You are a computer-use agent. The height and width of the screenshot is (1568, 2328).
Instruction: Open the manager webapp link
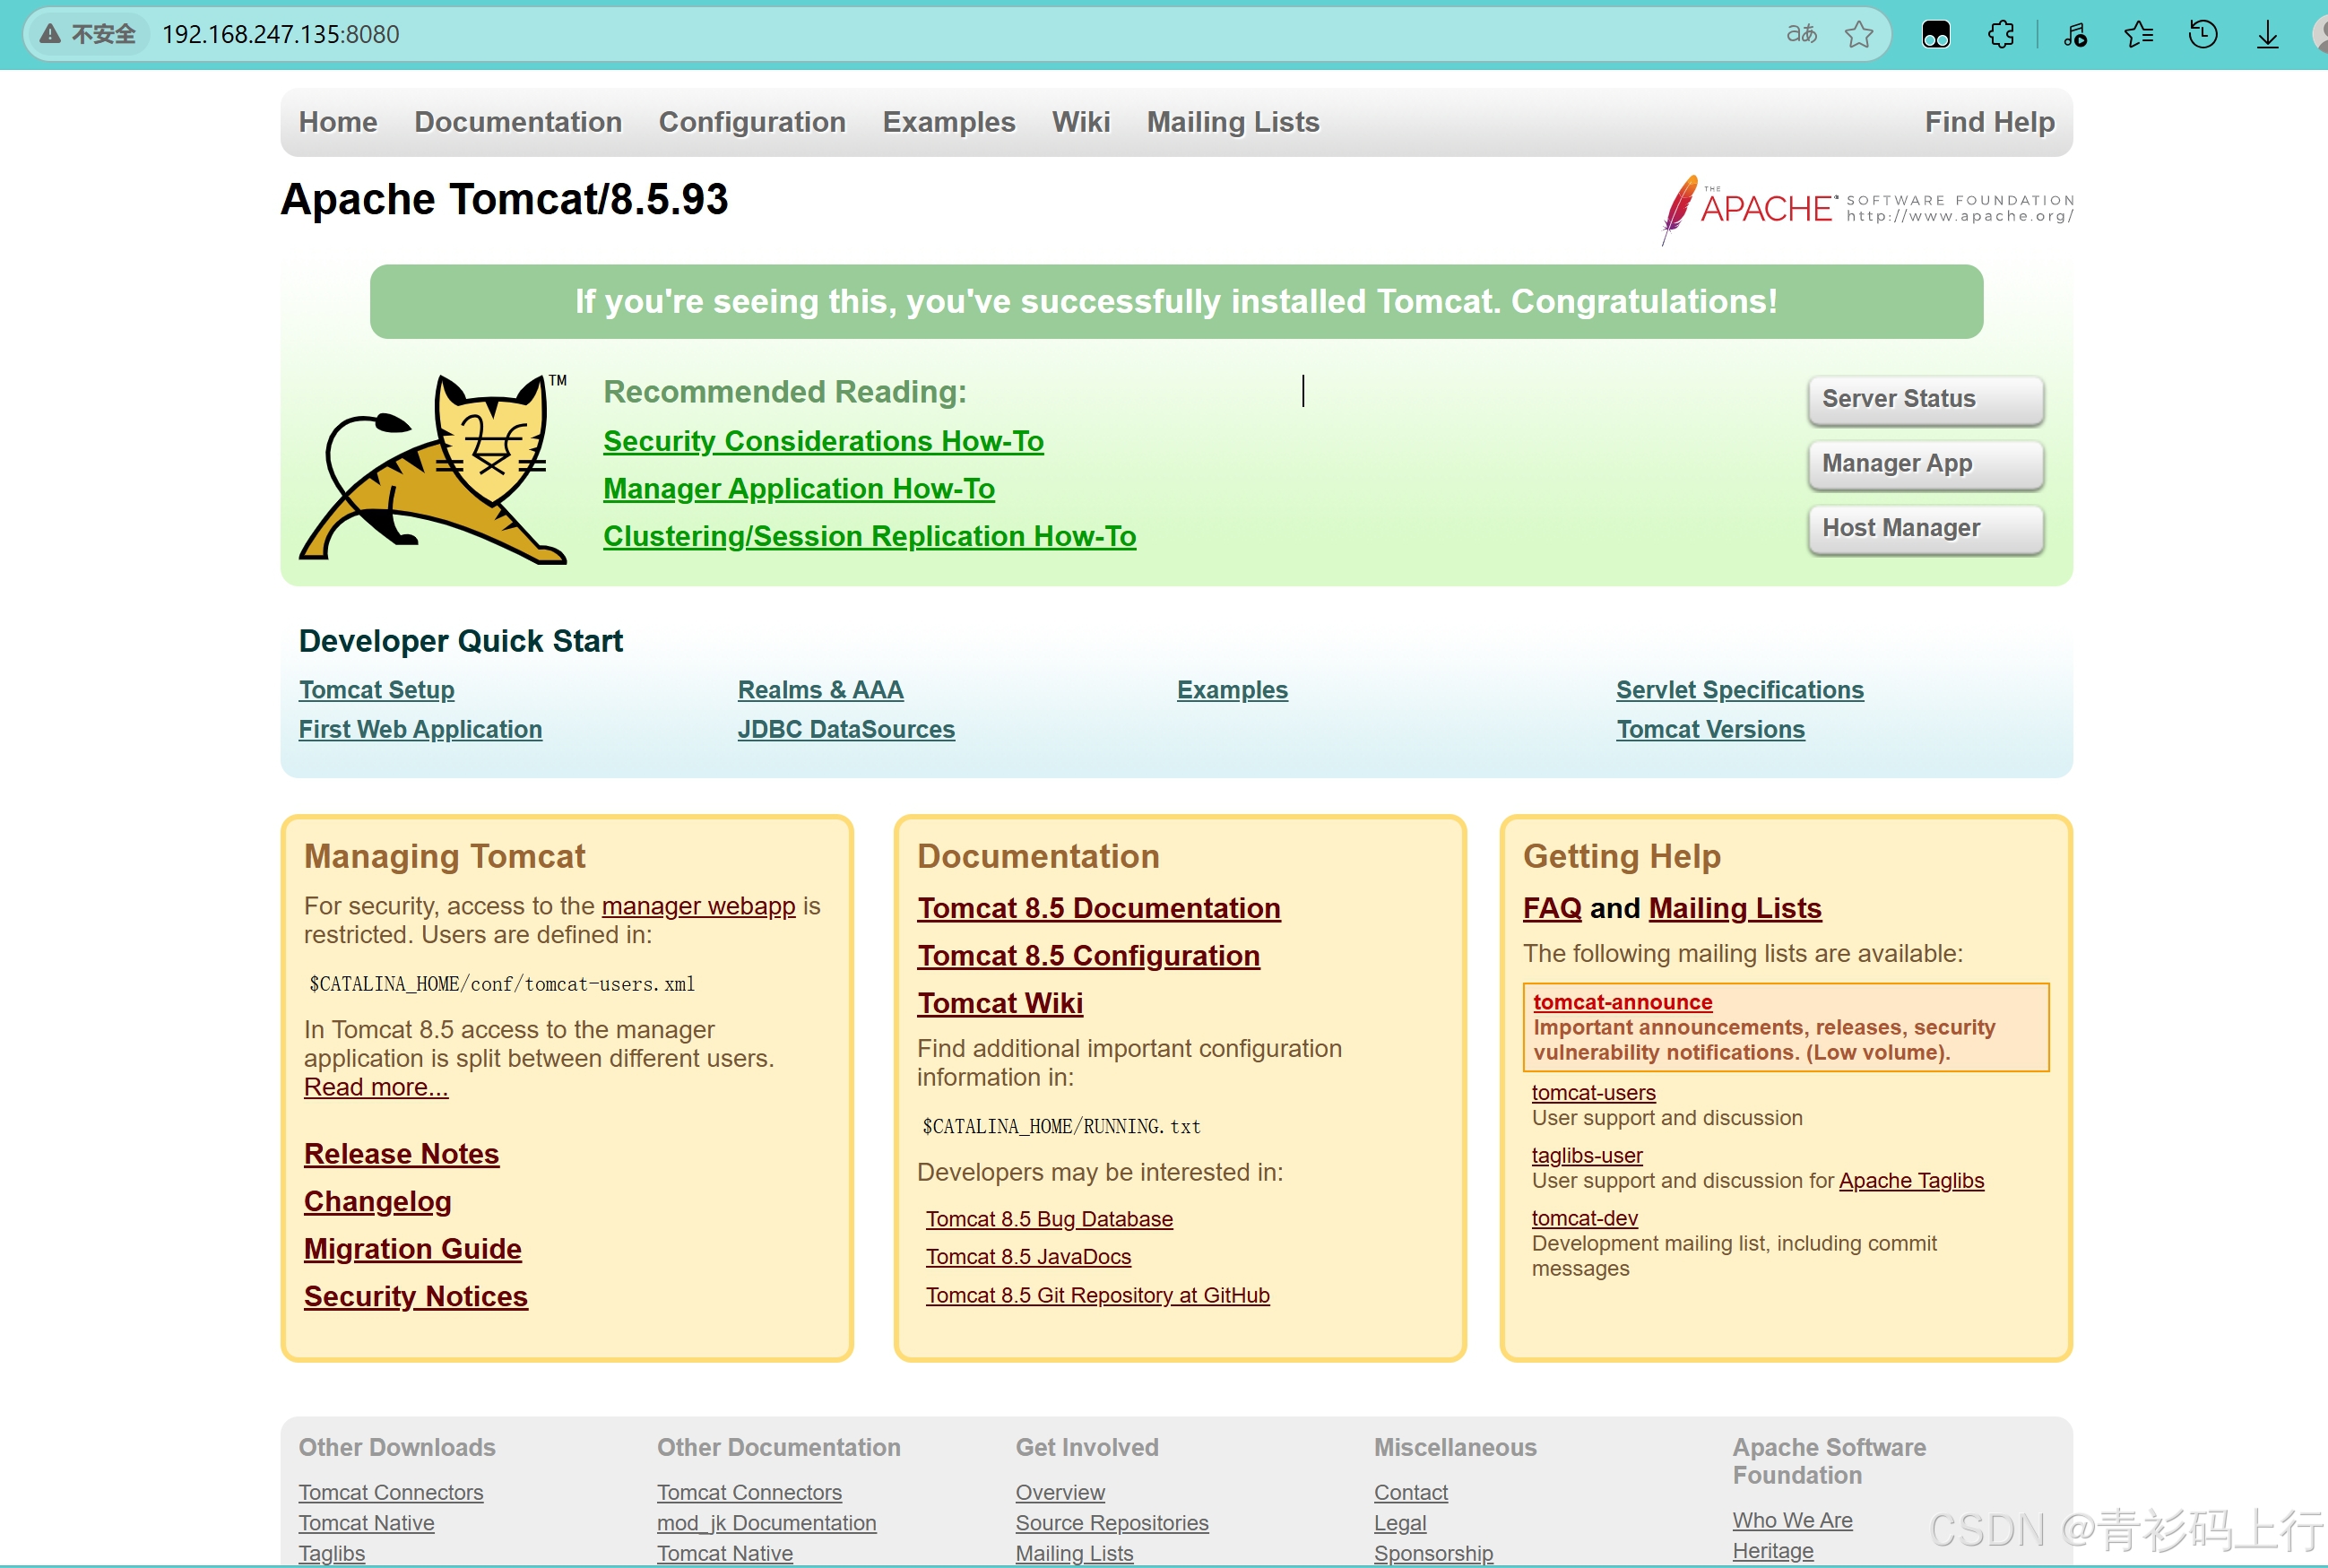coord(698,906)
